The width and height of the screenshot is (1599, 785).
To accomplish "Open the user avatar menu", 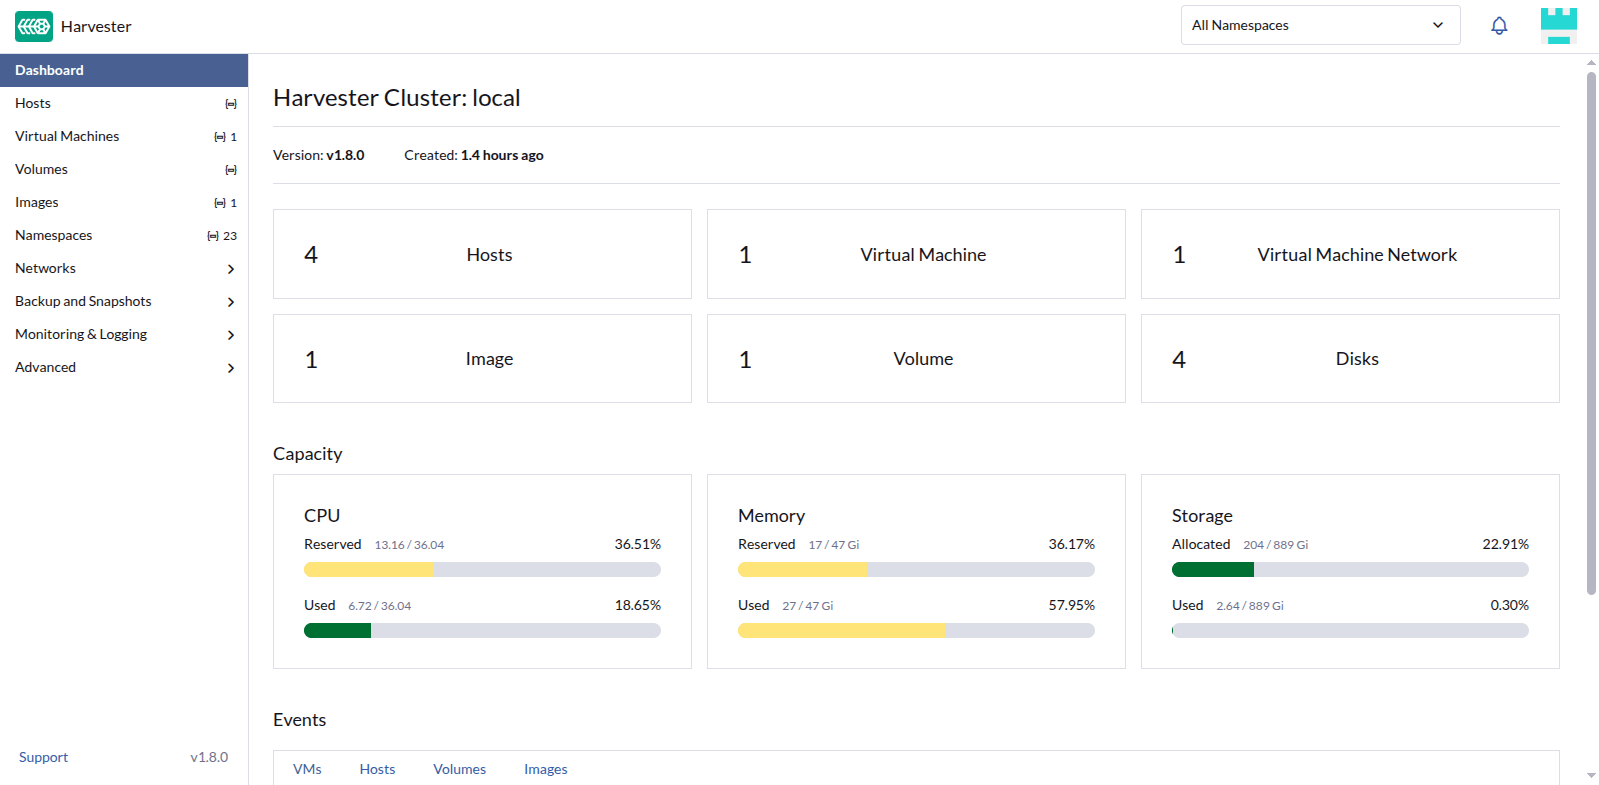I will (x=1558, y=26).
